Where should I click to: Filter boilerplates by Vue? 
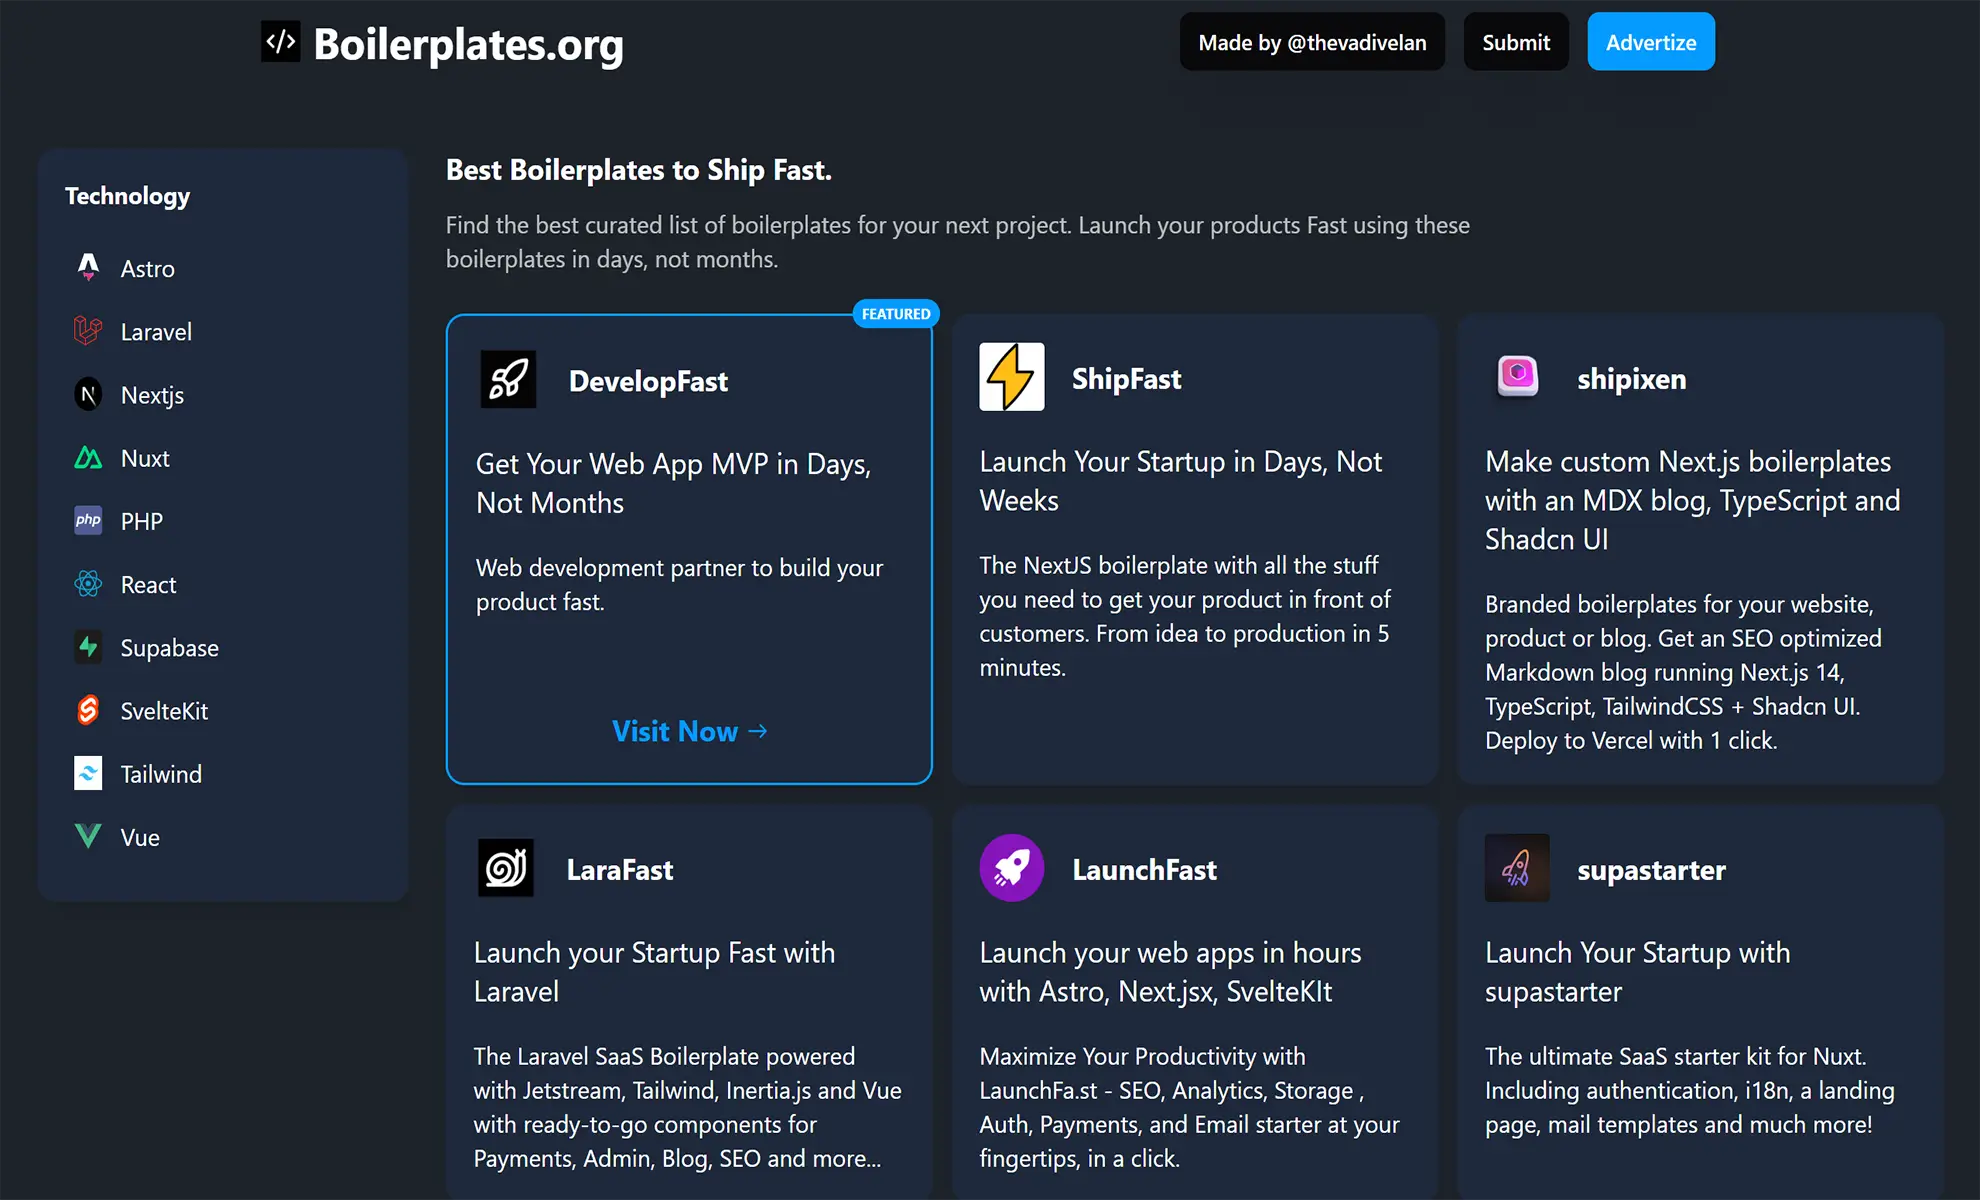point(140,837)
